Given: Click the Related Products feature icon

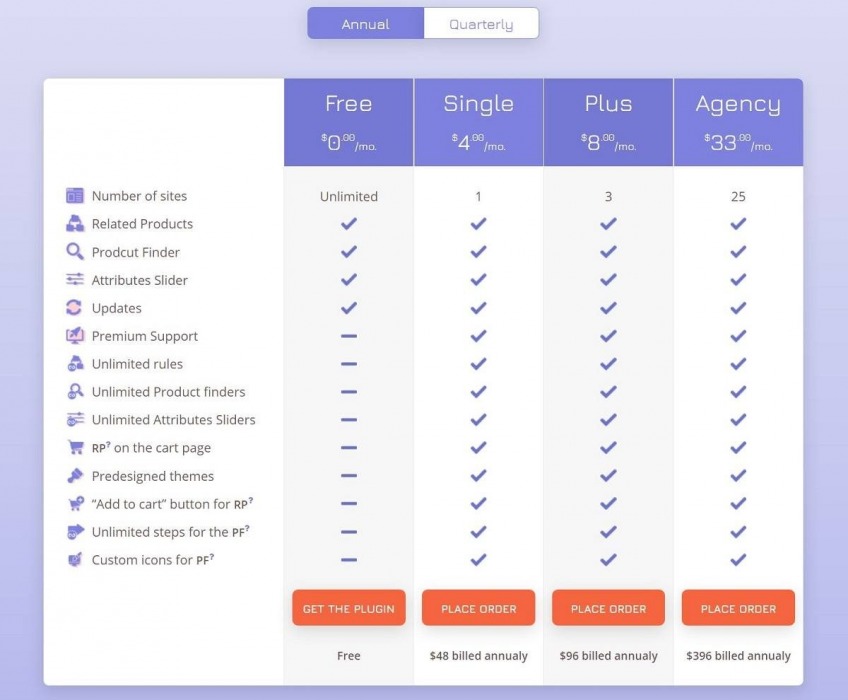Looking at the screenshot, I should tap(75, 224).
